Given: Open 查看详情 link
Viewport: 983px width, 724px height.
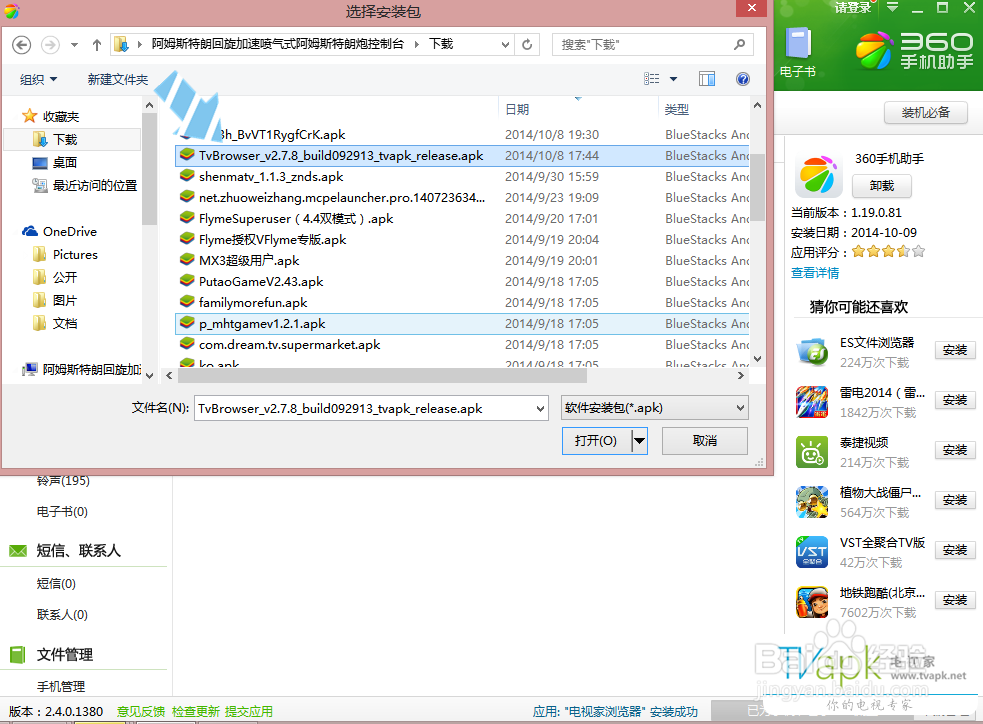Looking at the screenshot, I should 815,273.
